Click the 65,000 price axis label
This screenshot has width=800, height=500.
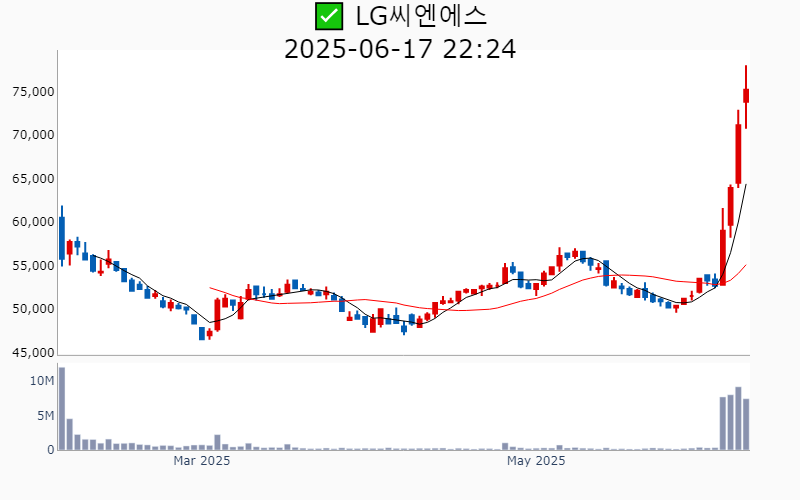tap(33, 179)
